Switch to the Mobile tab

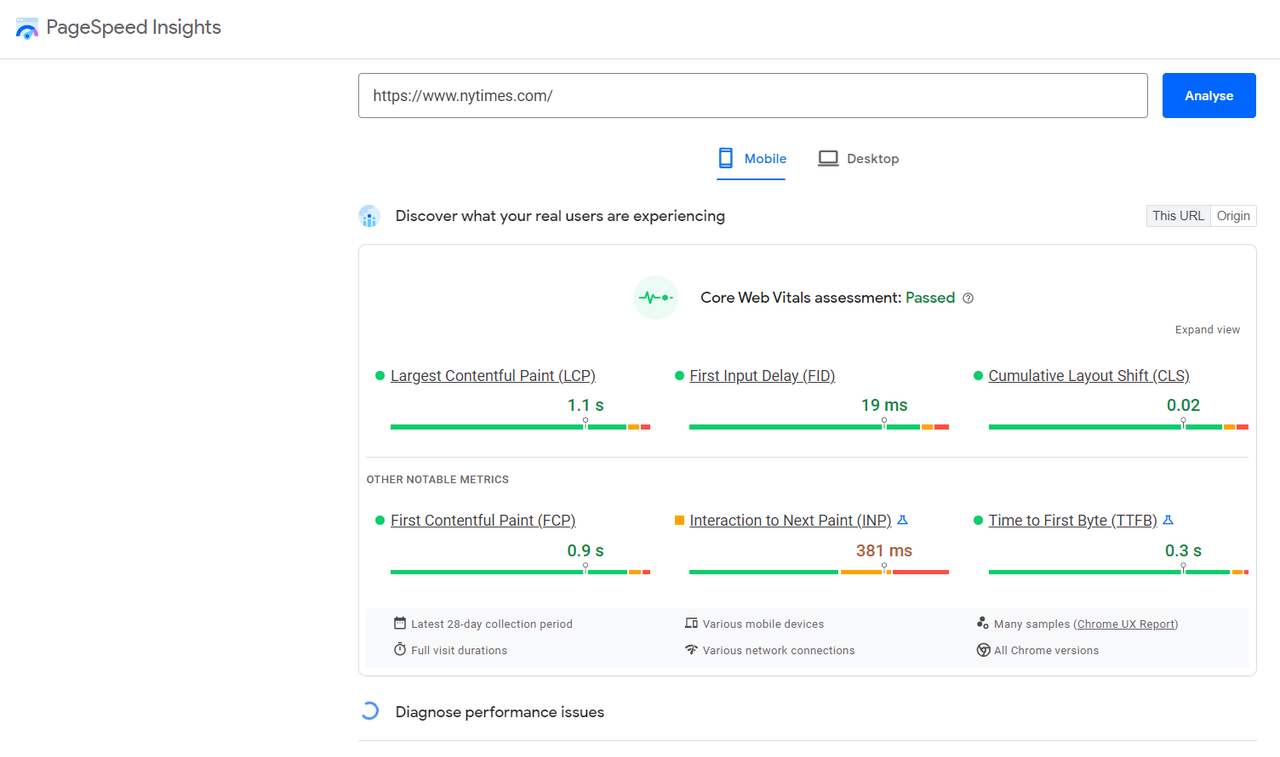coord(751,158)
